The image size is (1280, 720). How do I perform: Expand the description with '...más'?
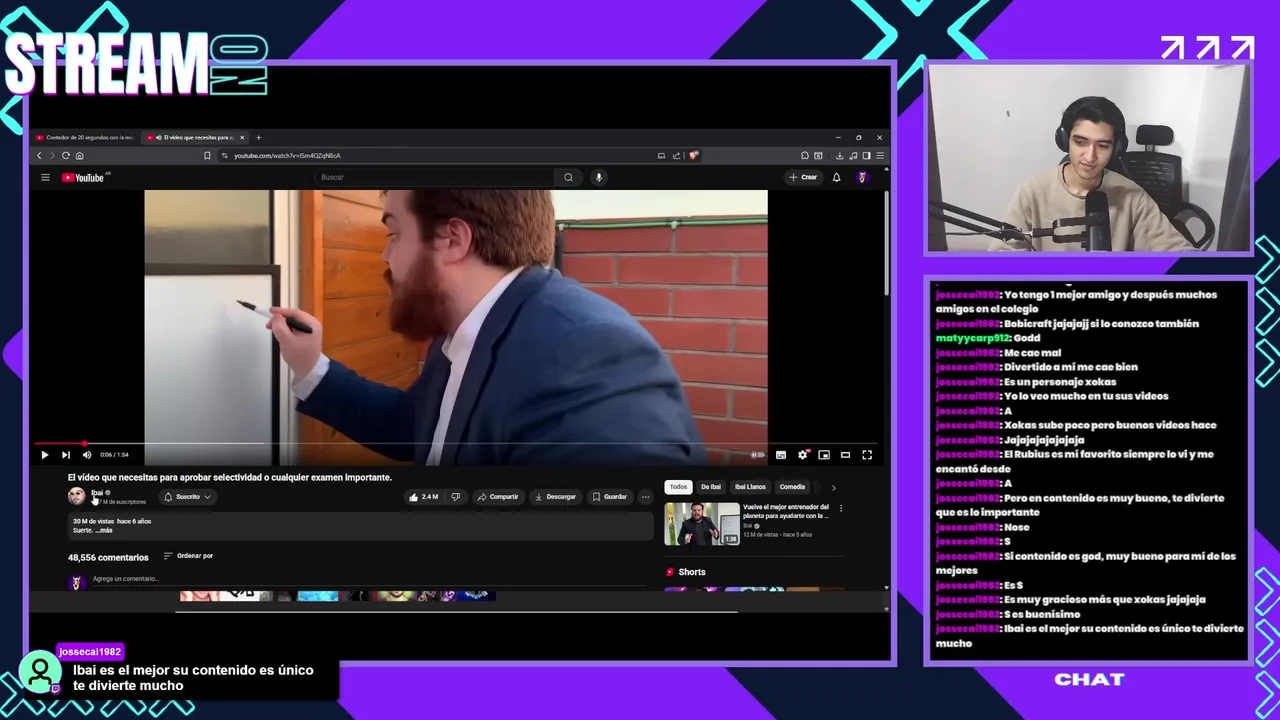click(104, 530)
